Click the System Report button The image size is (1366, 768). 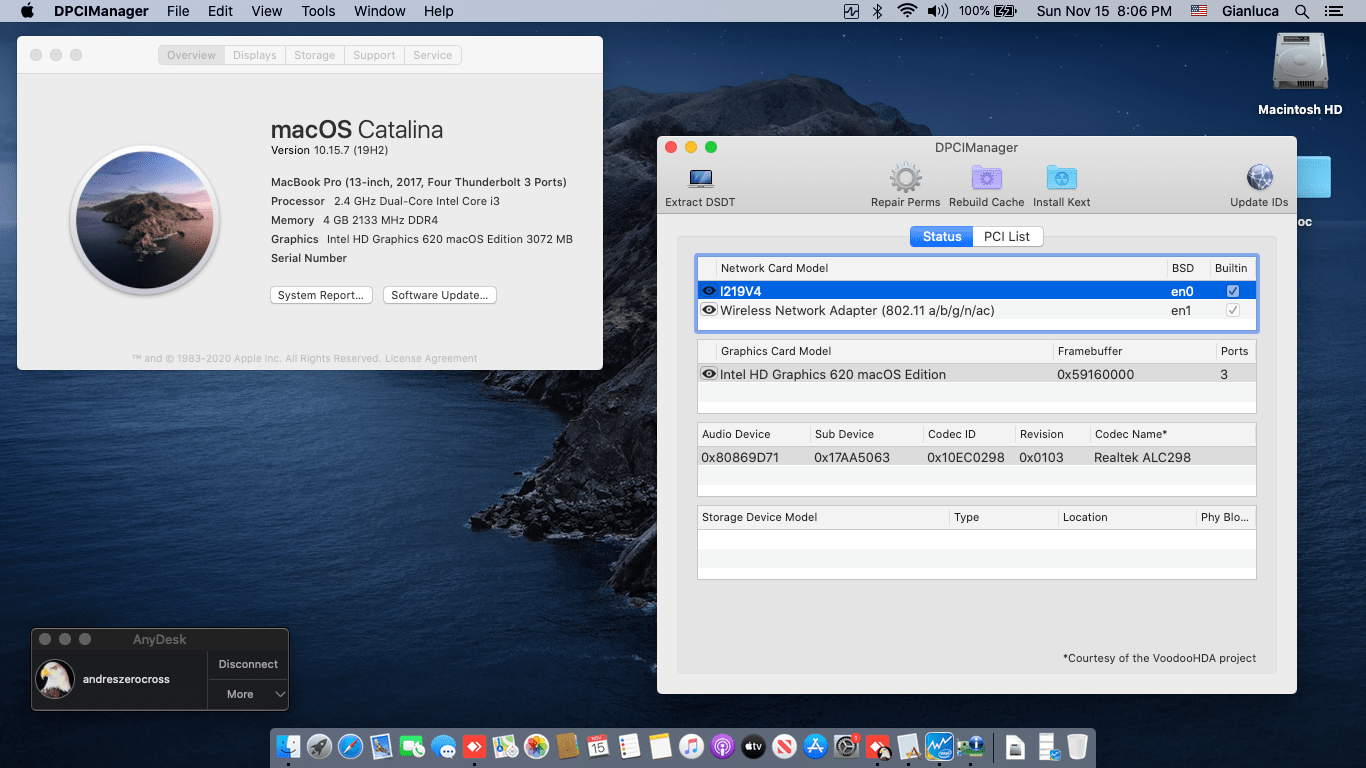[321, 294]
